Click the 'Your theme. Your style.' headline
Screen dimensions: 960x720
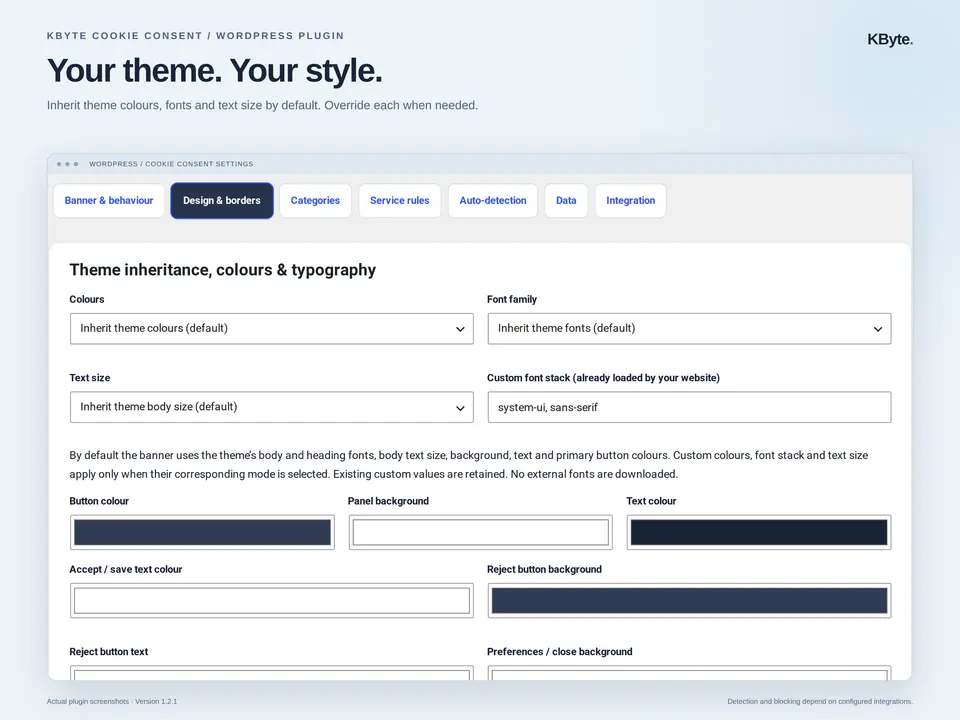[x=214, y=70]
